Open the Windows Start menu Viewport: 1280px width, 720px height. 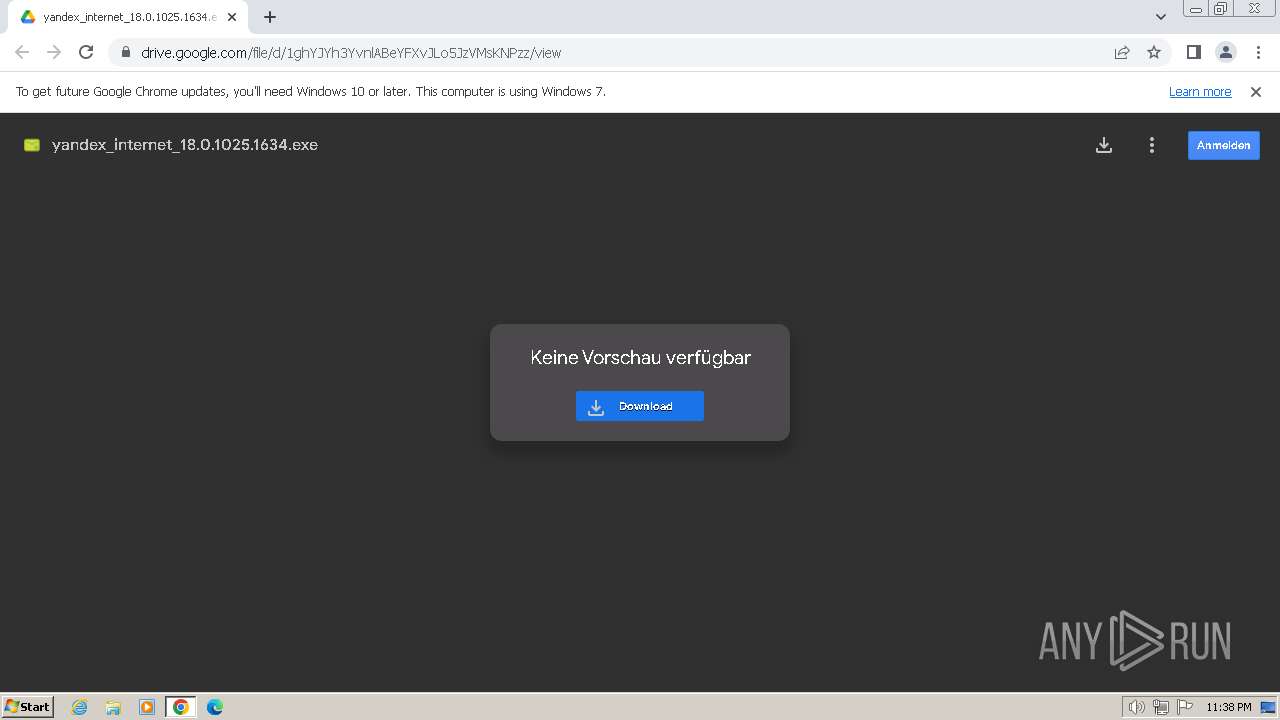click(28, 707)
